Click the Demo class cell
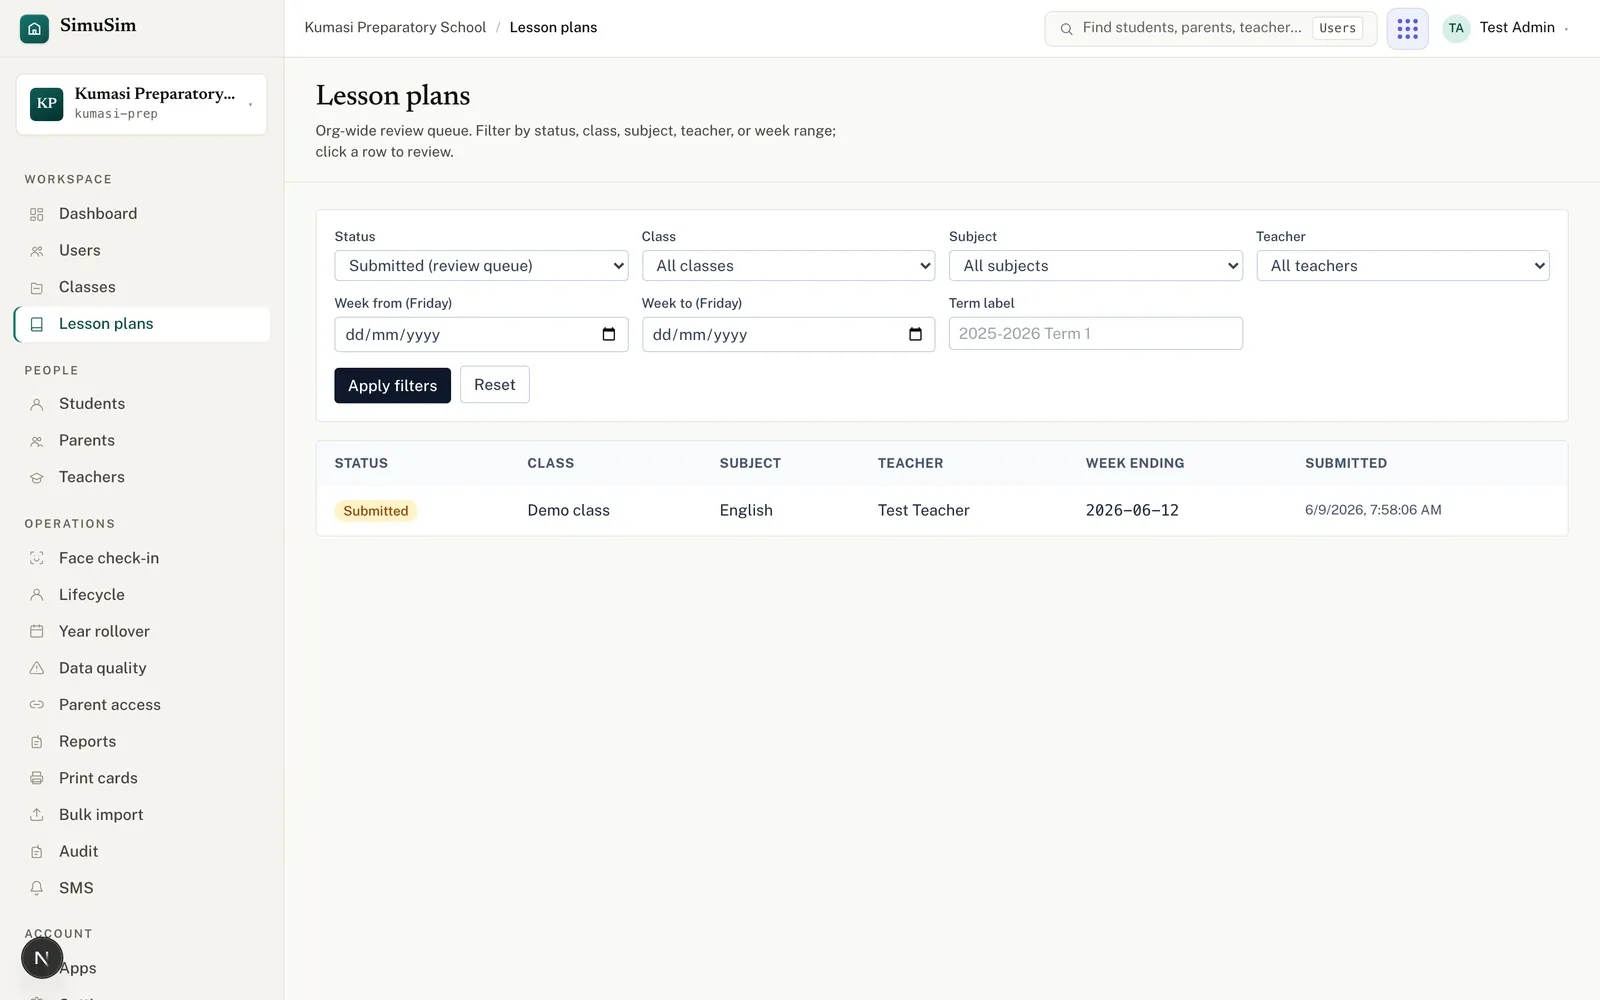The width and height of the screenshot is (1600, 1000). pyautogui.click(x=568, y=511)
